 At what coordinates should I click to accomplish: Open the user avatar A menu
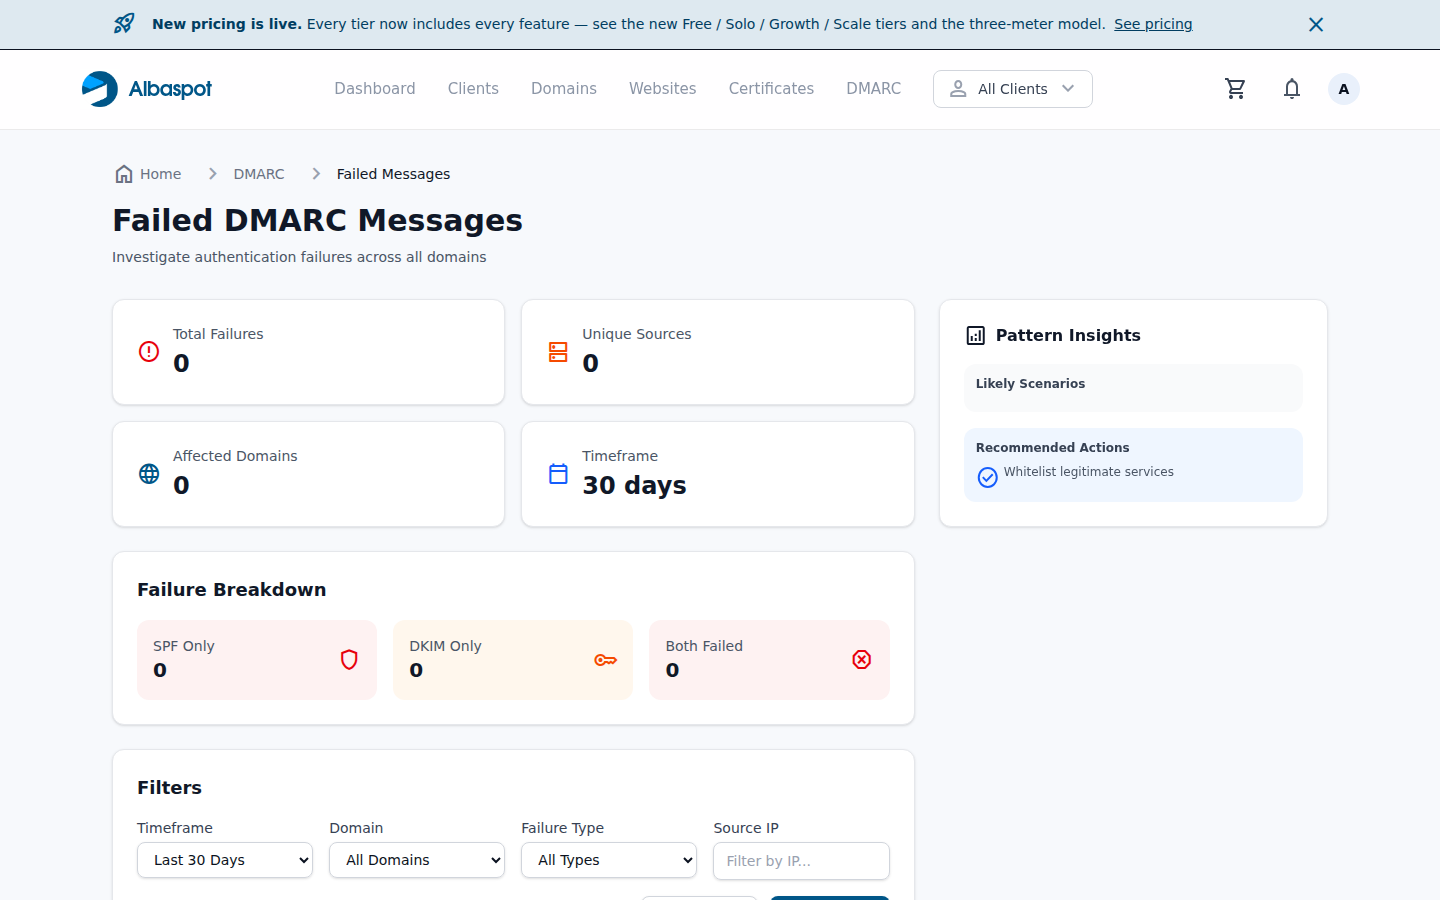click(x=1344, y=89)
